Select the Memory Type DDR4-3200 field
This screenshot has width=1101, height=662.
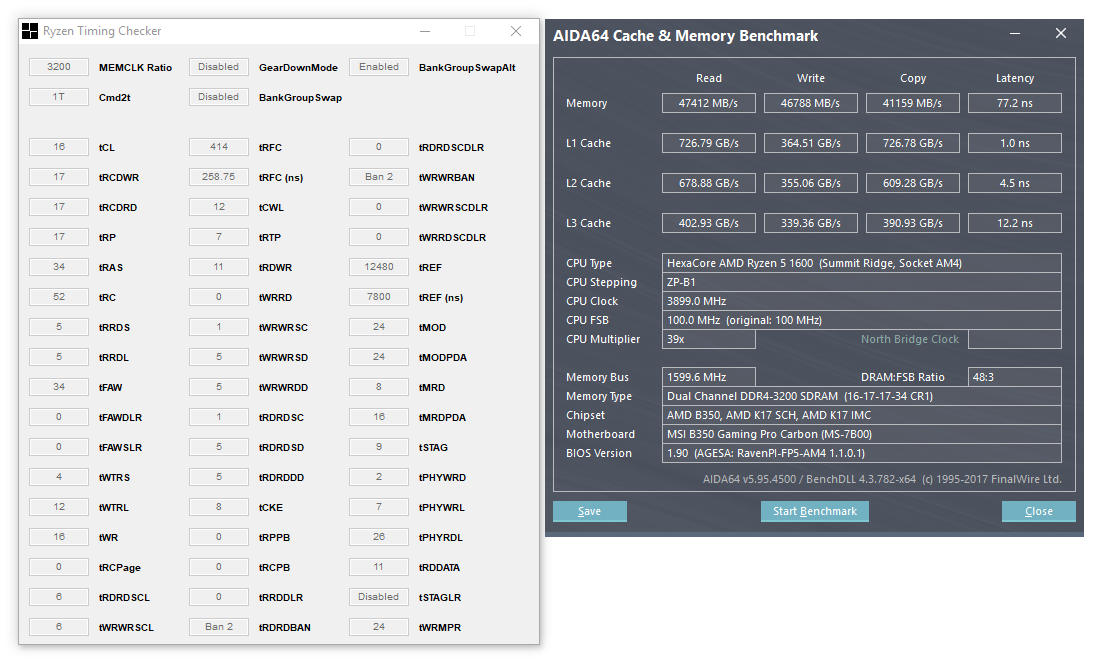pos(862,396)
